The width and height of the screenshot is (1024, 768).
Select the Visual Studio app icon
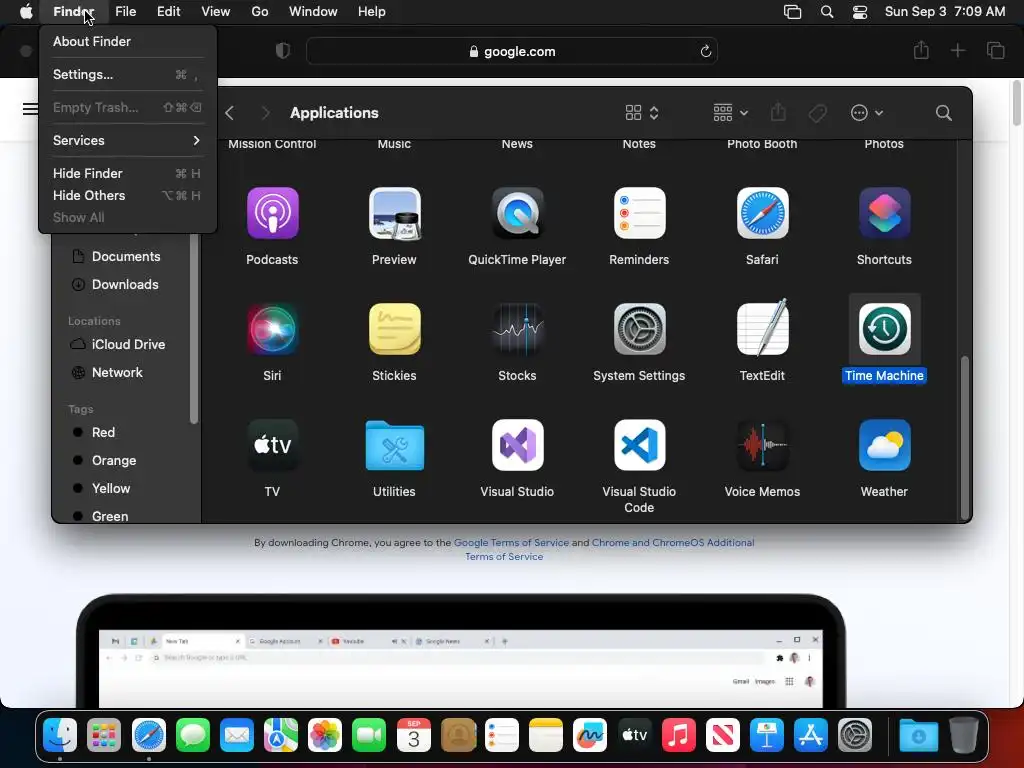(x=517, y=445)
